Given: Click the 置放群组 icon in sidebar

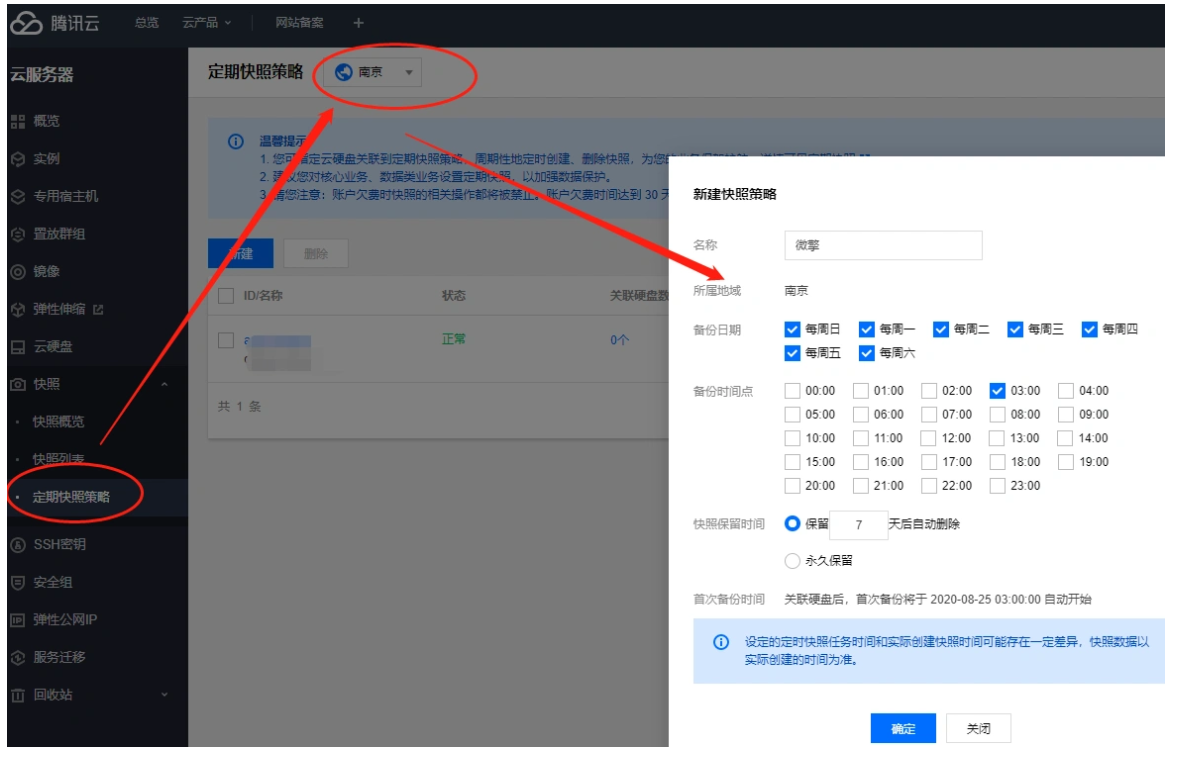Looking at the screenshot, I should [18, 234].
